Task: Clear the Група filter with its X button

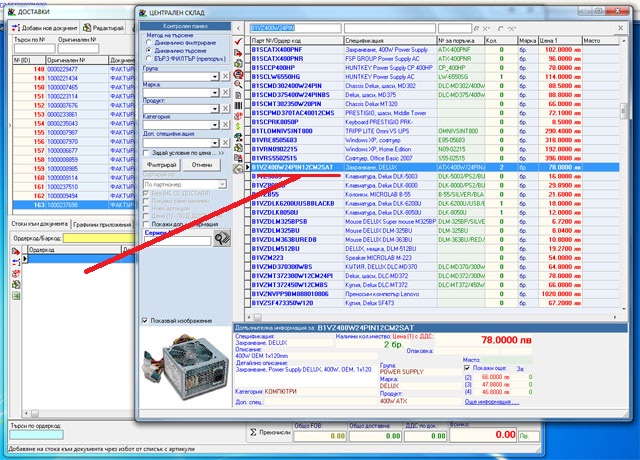Action: pyautogui.click(x=225, y=76)
